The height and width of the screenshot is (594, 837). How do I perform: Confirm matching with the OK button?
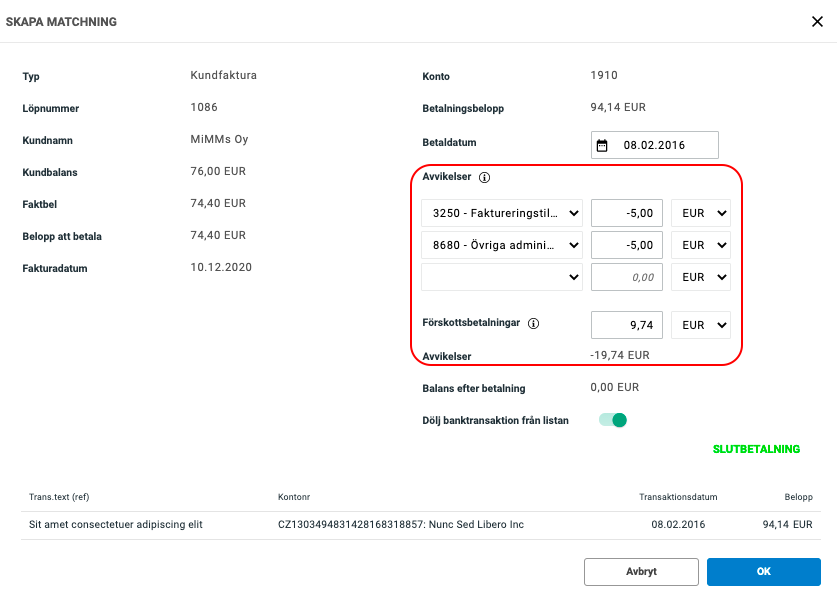click(x=763, y=571)
